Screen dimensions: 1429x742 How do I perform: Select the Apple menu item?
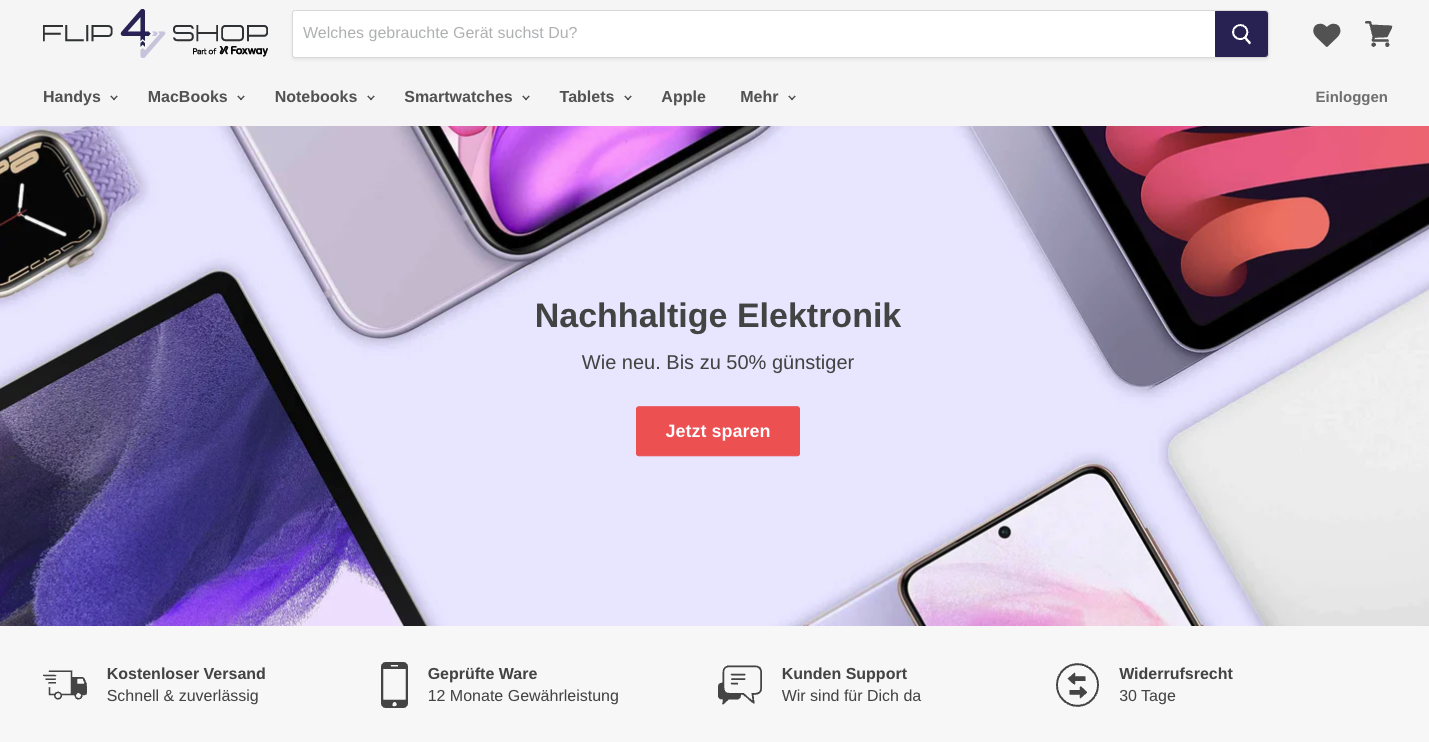[x=684, y=97]
